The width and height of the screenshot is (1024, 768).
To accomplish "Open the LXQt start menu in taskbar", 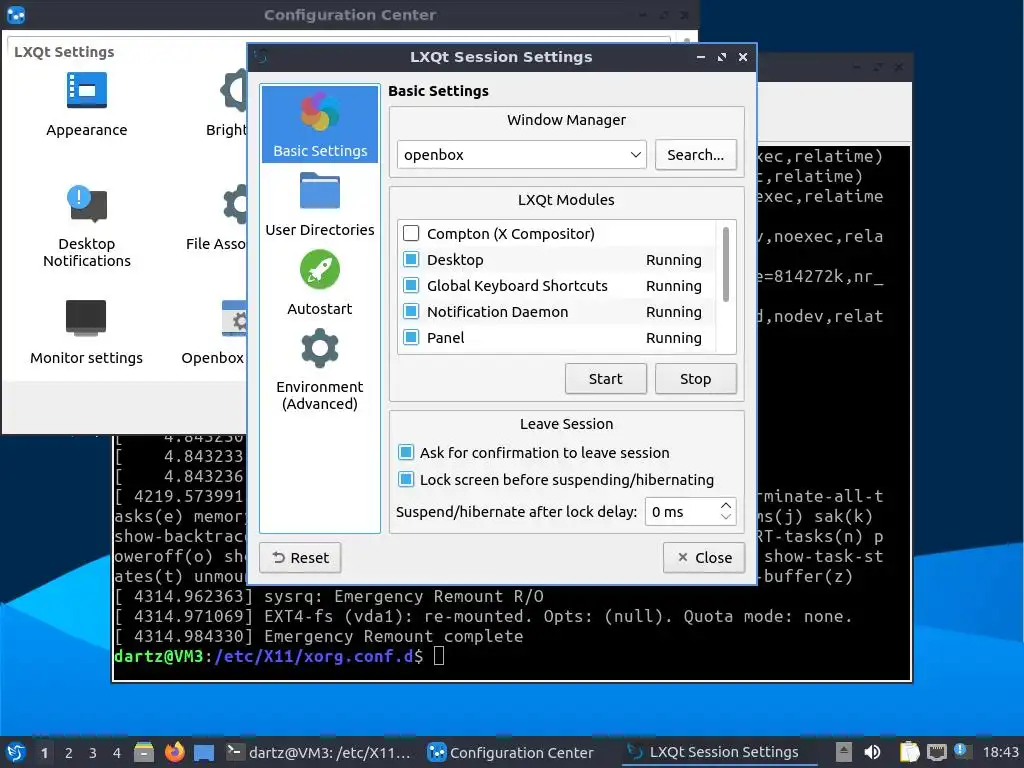I will click(16, 752).
